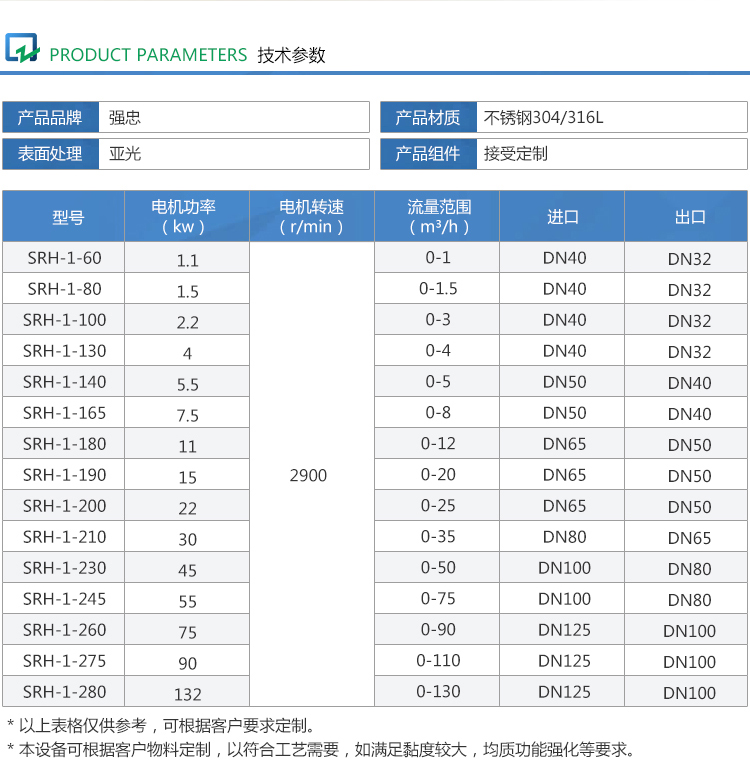Screen dimensions: 750x769
Task: Select model cell SRH-1-60
Action: [64, 257]
